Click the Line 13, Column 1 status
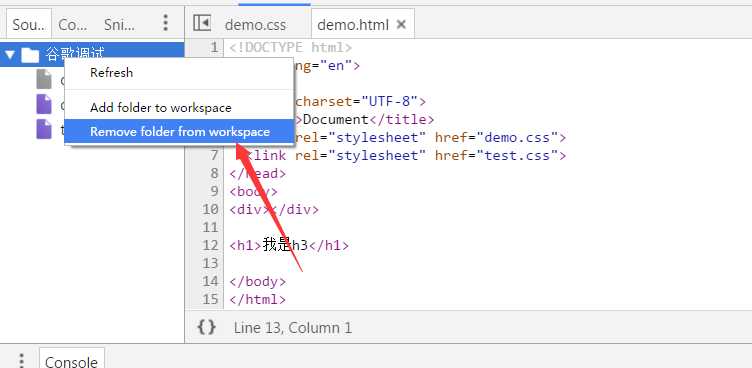This screenshot has width=752, height=368. tap(293, 328)
